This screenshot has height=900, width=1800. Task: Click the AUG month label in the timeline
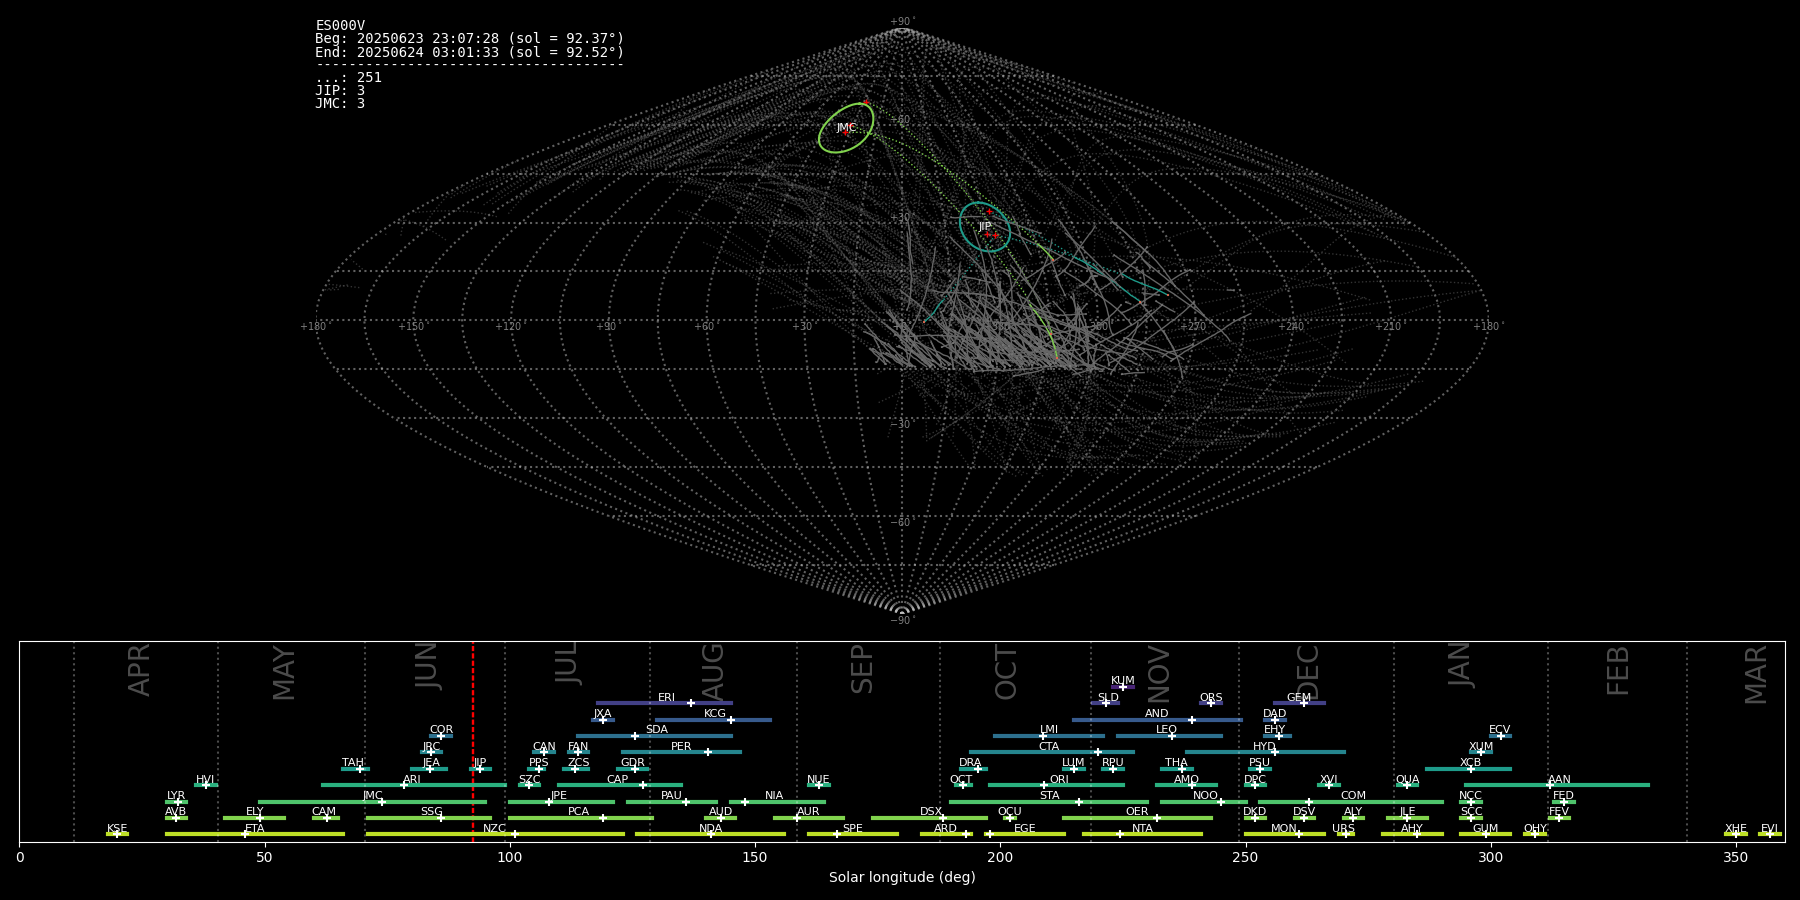coord(712,670)
